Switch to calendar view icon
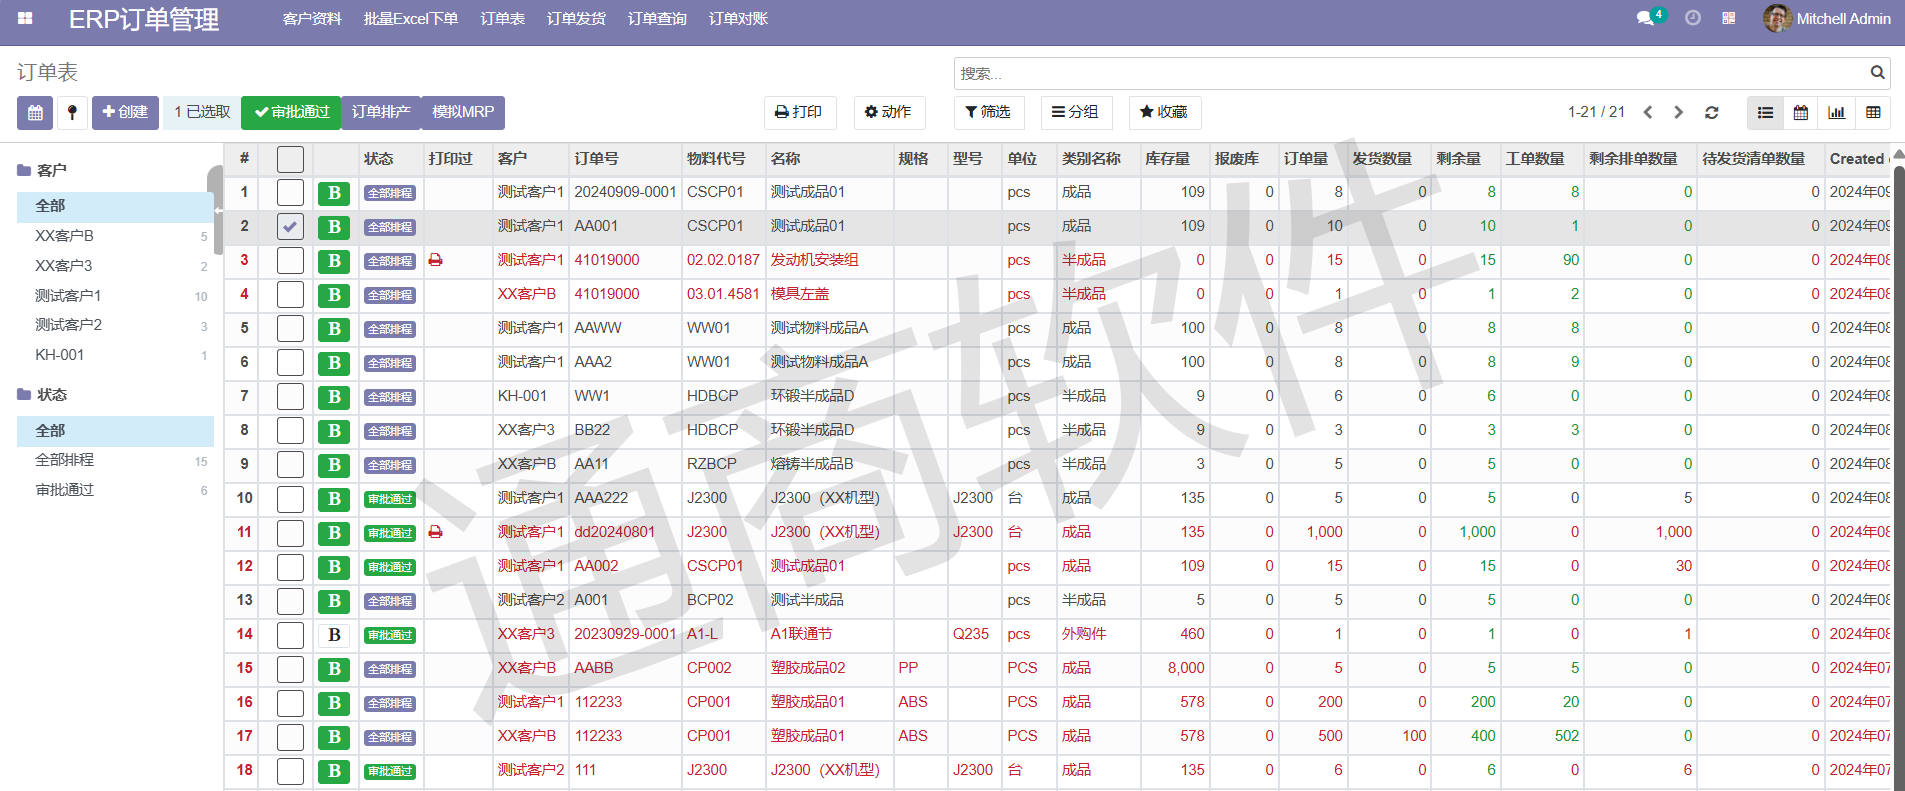1905x791 pixels. coord(1801,113)
